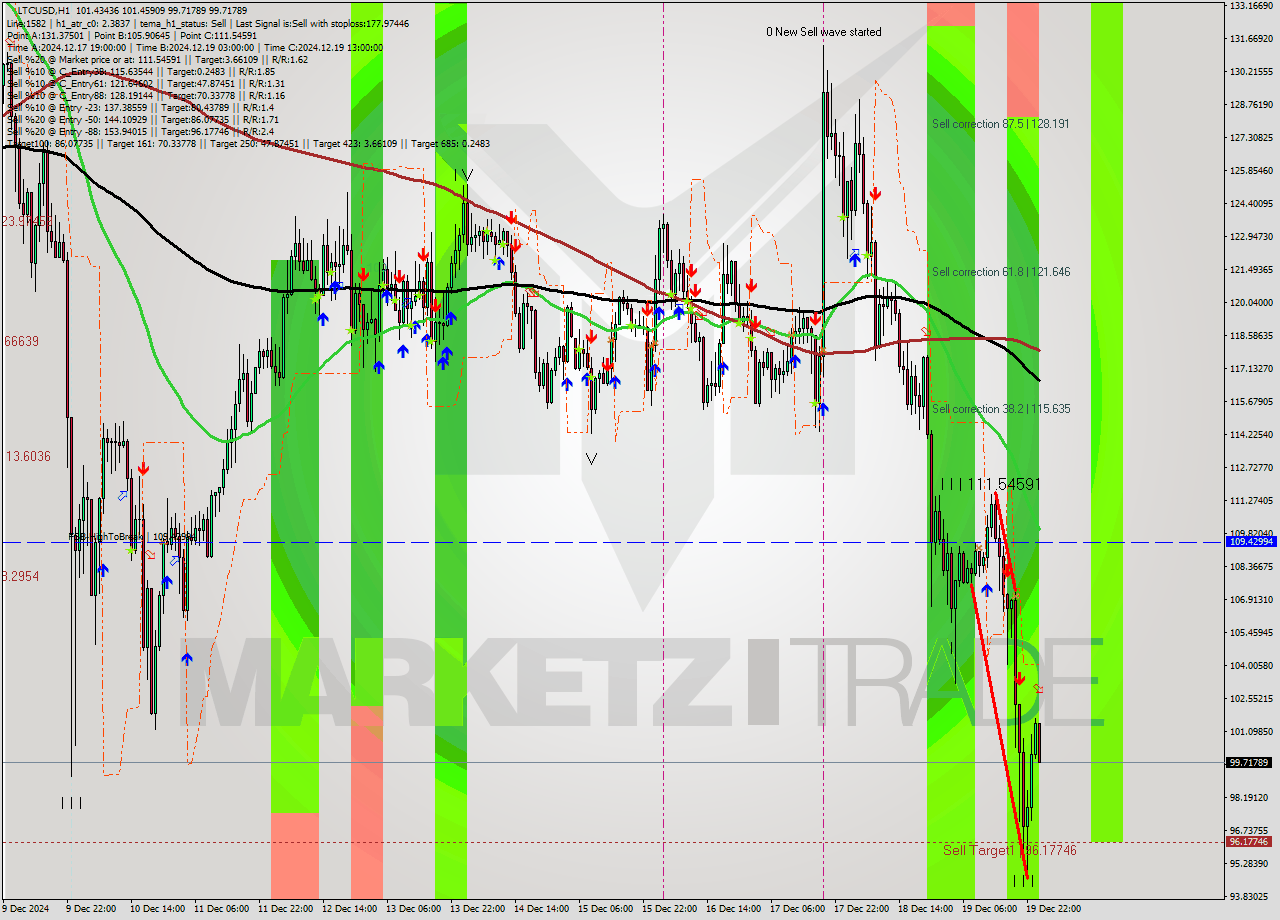Click the 122.94730 price axis value
This screenshot has width=1280, height=920.
click(x=1251, y=236)
